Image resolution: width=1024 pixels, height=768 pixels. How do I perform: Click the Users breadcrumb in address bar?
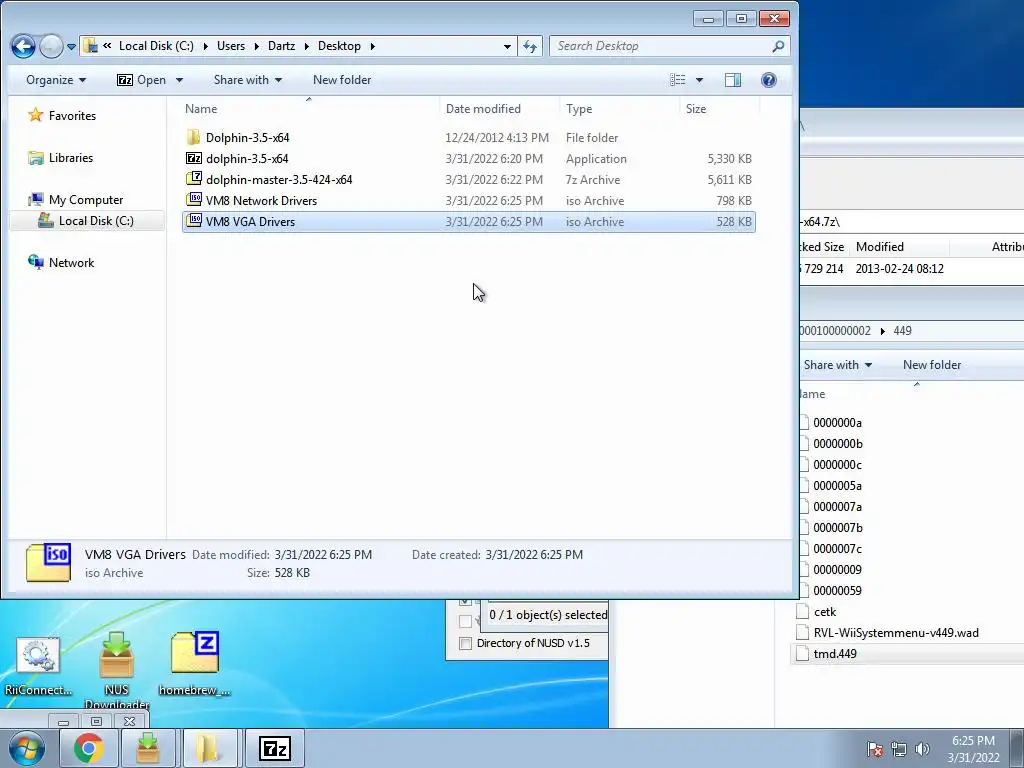pyautogui.click(x=231, y=46)
